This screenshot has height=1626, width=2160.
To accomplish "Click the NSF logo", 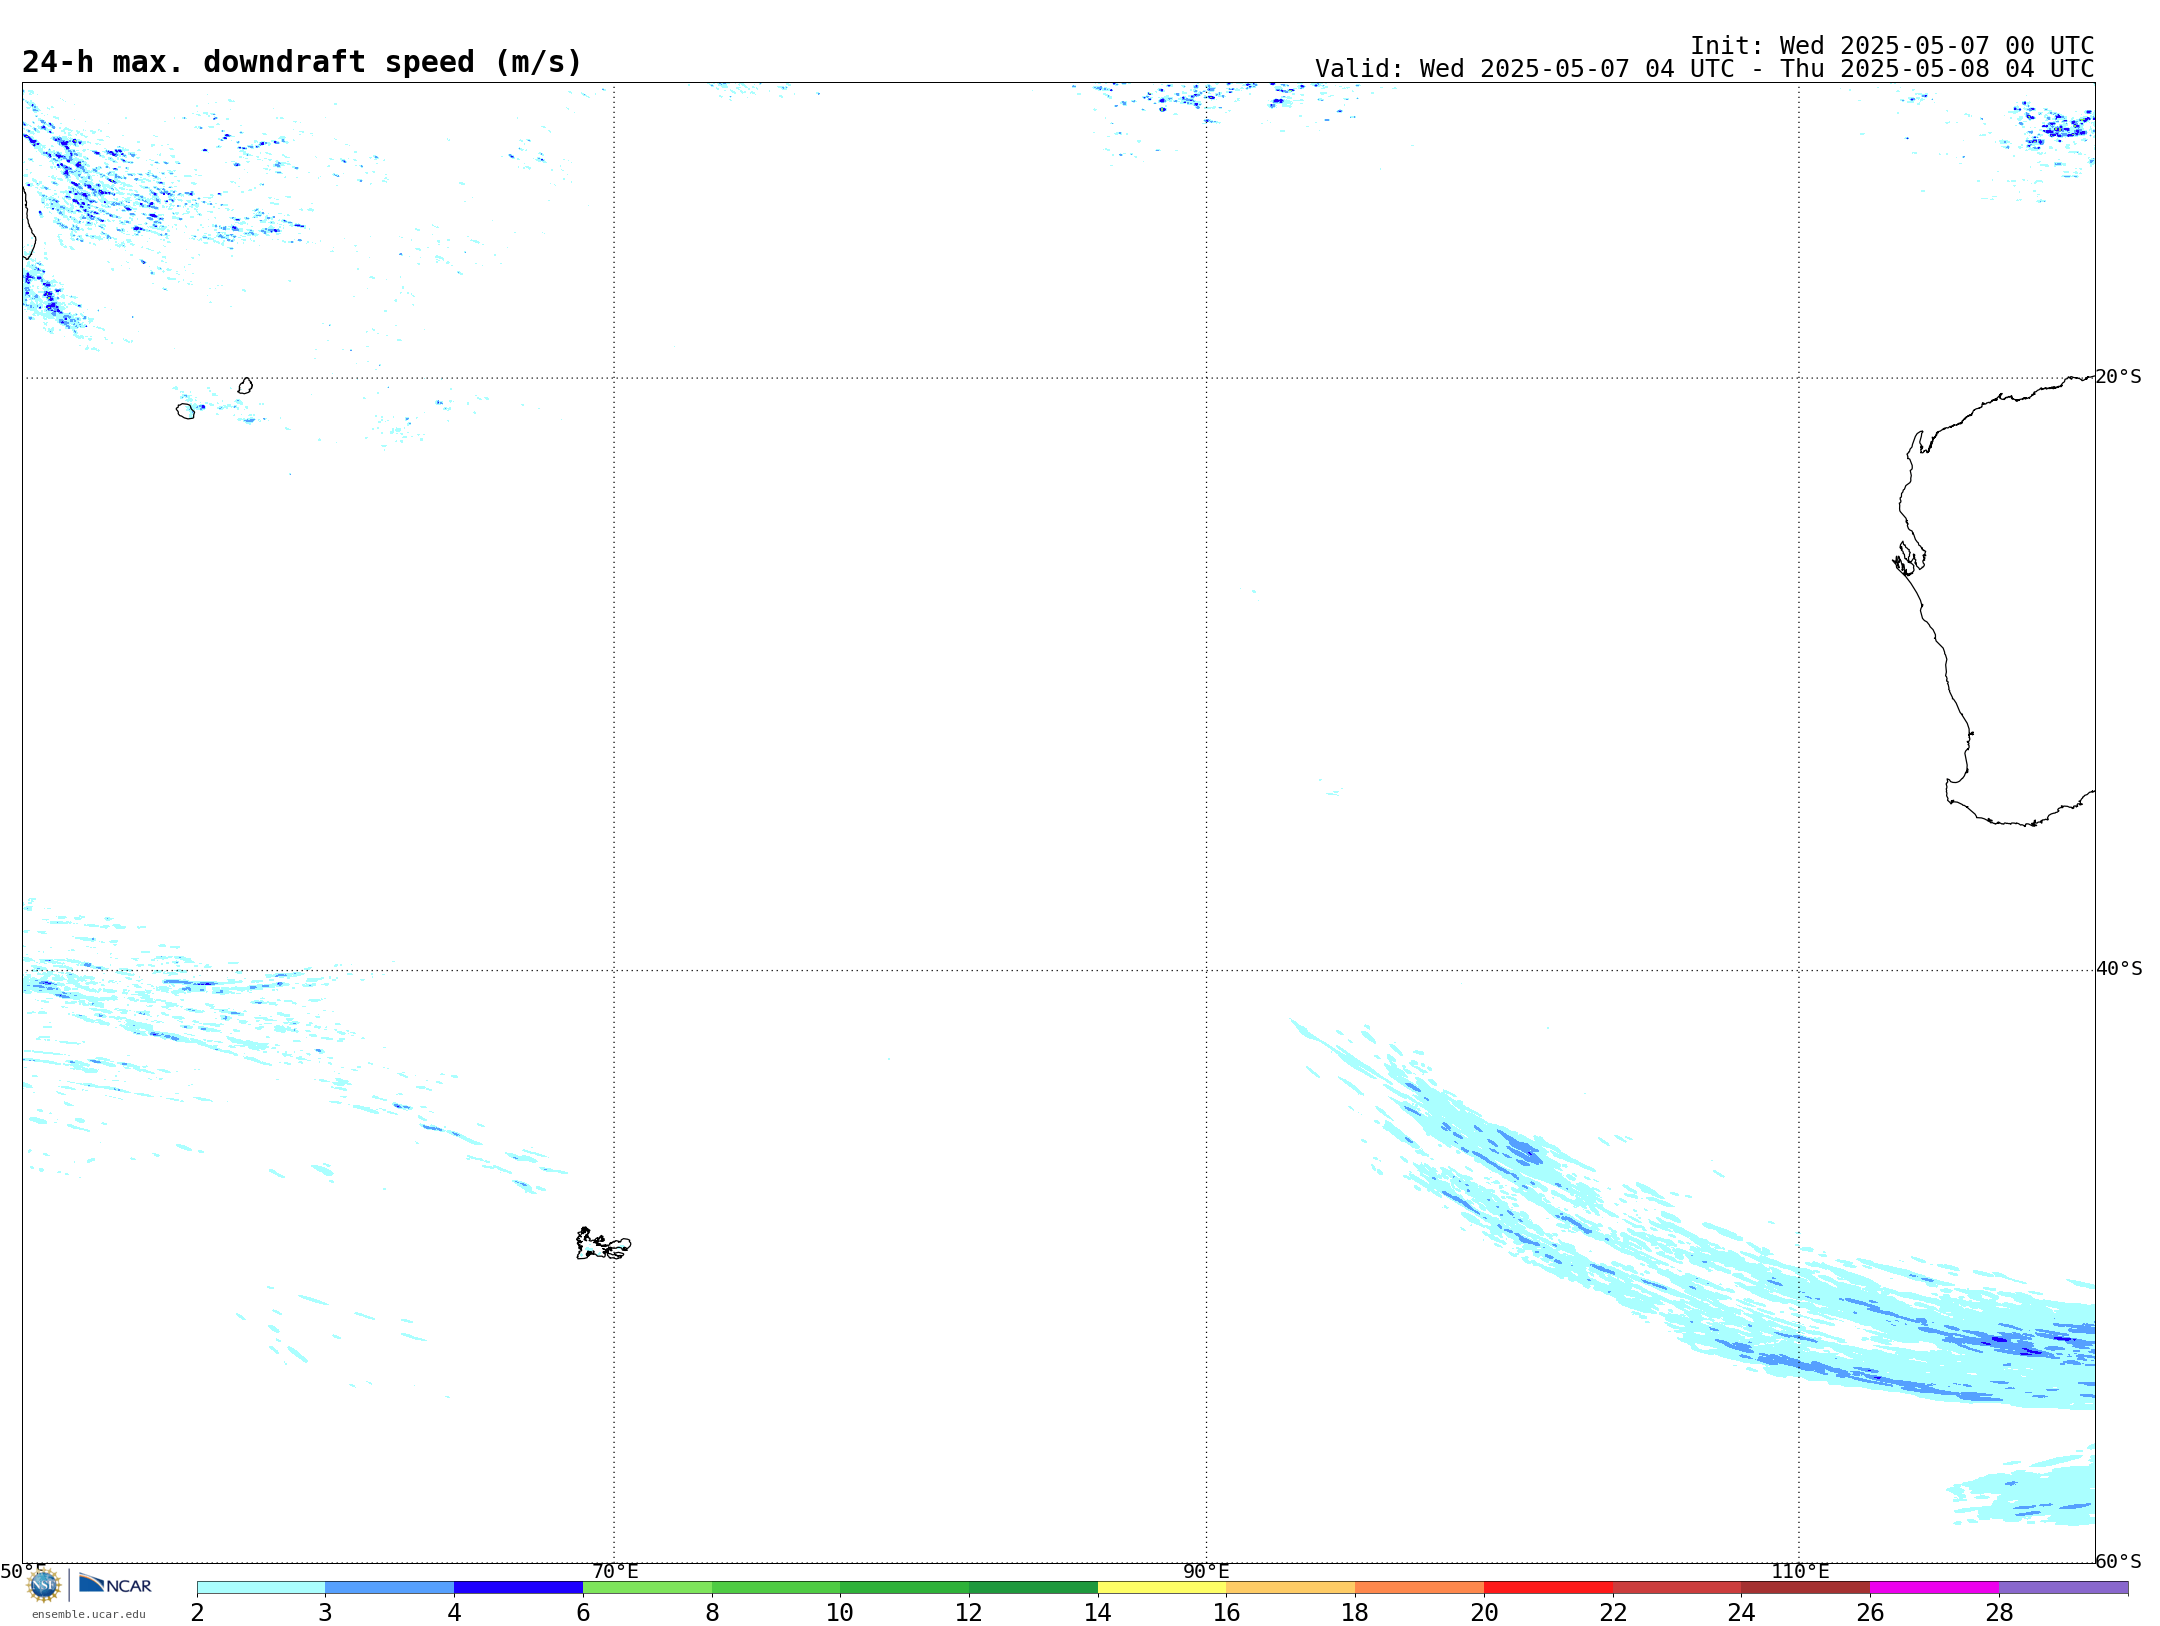I will click(44, 1585).
